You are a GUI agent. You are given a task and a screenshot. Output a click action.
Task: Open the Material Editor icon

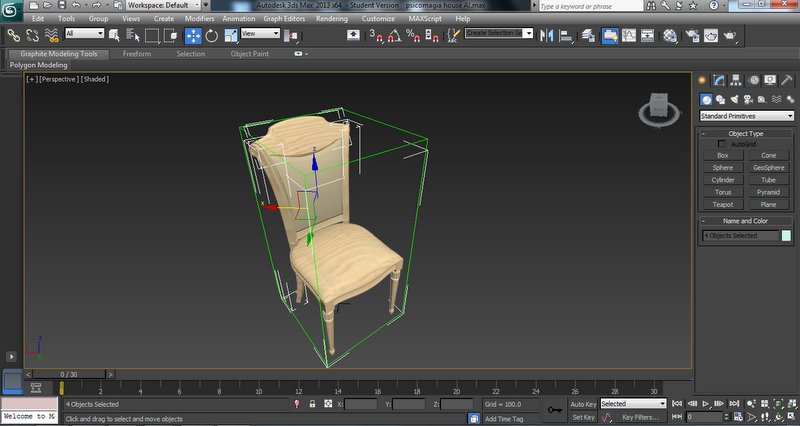coord(670,35)
